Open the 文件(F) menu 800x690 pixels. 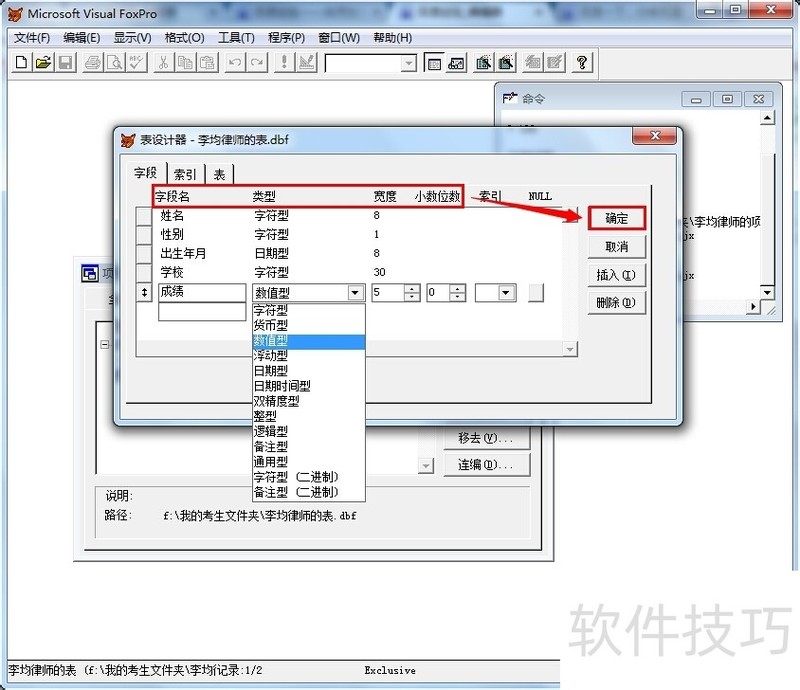point(32,38)
